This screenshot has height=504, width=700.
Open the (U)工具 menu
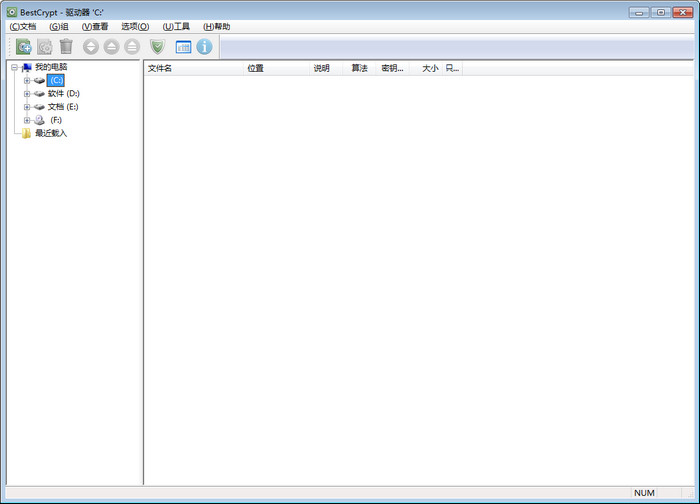coord(176,27)
